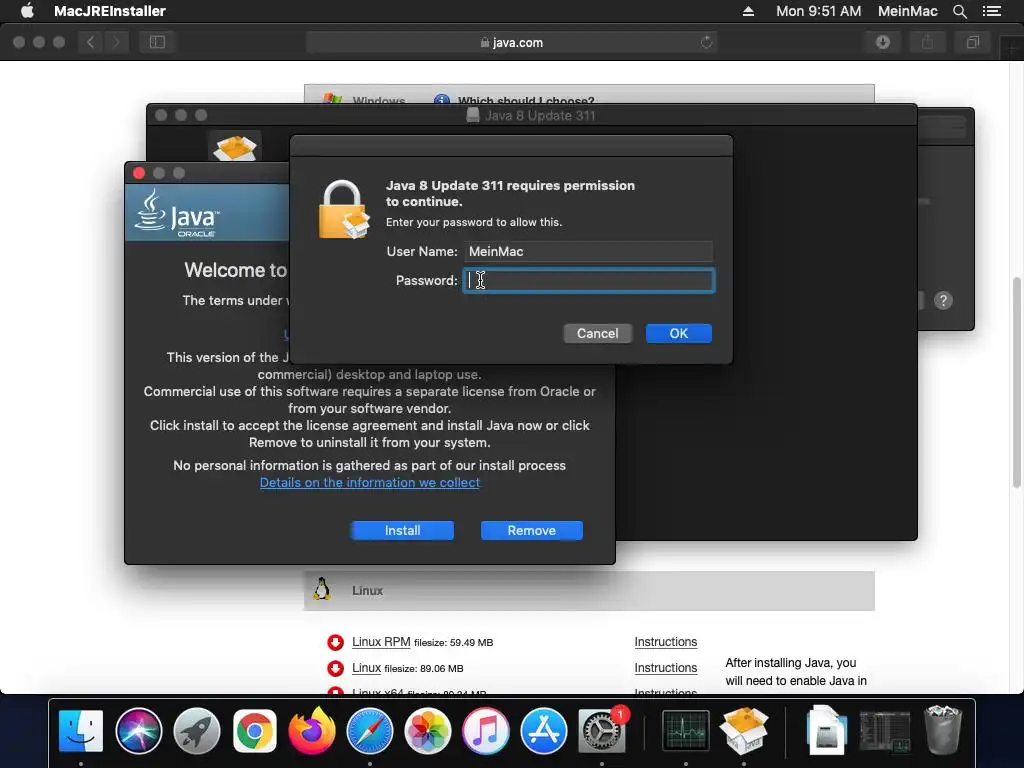Click Install in the Java window

pos(402,530)
